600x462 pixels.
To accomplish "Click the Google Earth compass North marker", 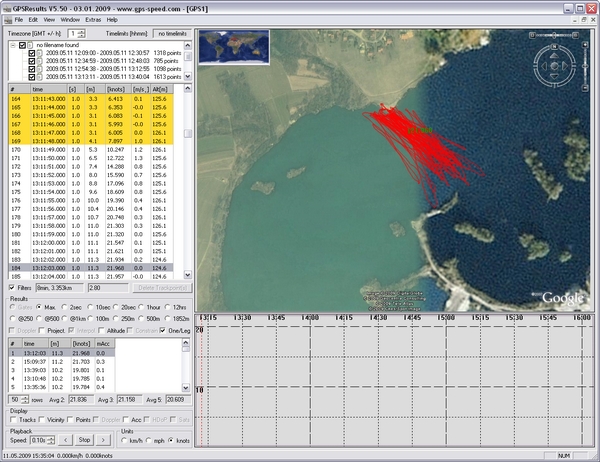I will (x=554, y=47).
